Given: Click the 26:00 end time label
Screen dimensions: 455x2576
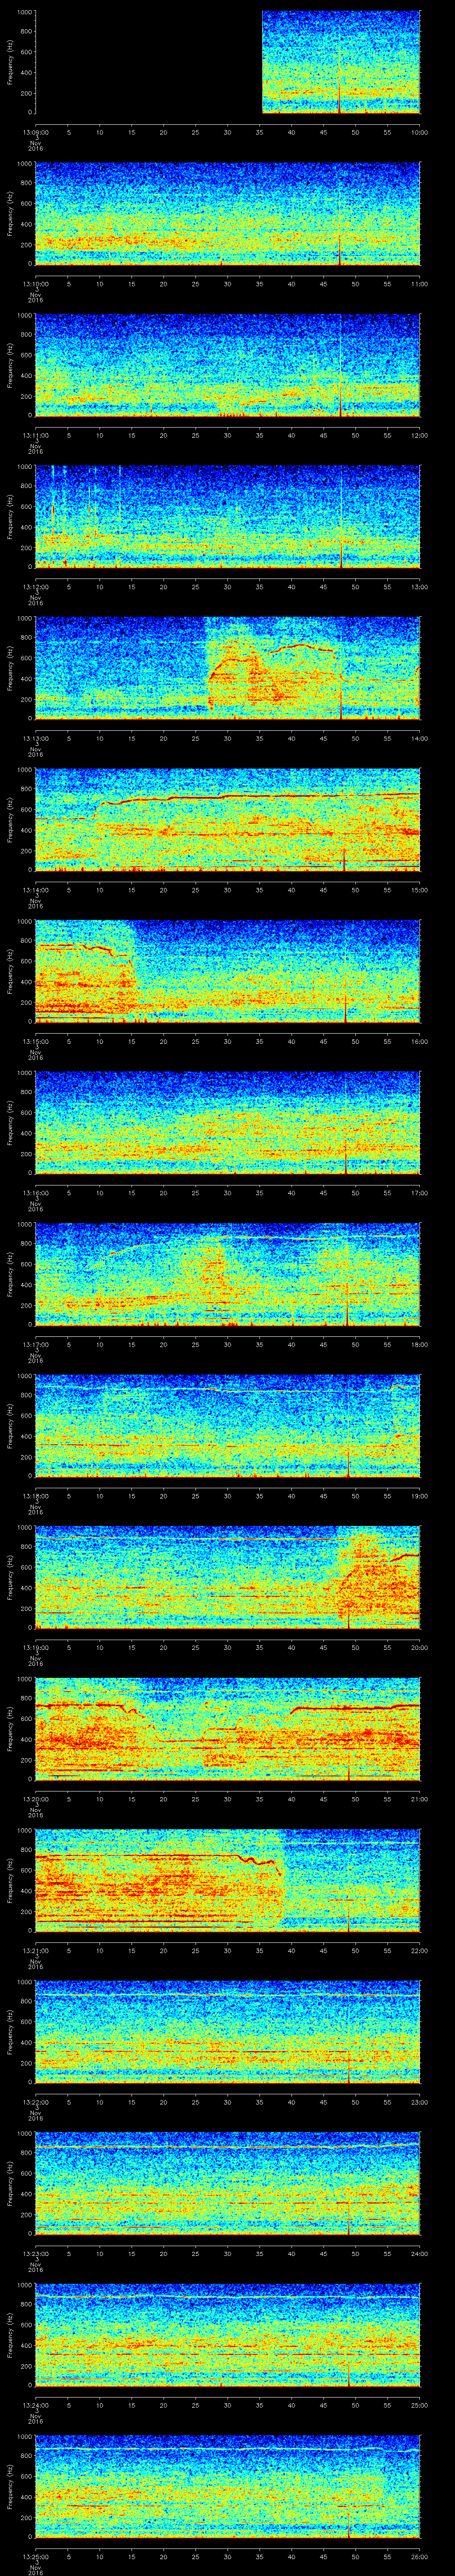Looking at the screenshot, I should 420,2557.
